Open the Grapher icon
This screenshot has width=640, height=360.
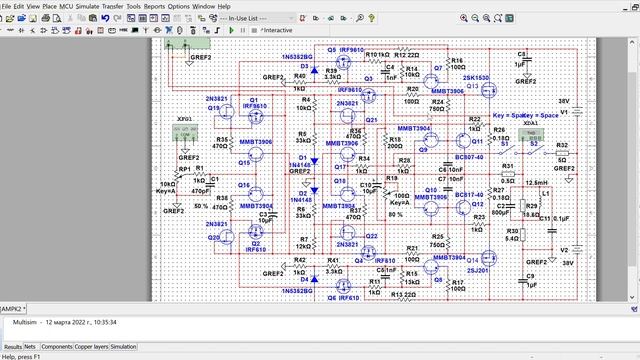click(x=165, y=18)
